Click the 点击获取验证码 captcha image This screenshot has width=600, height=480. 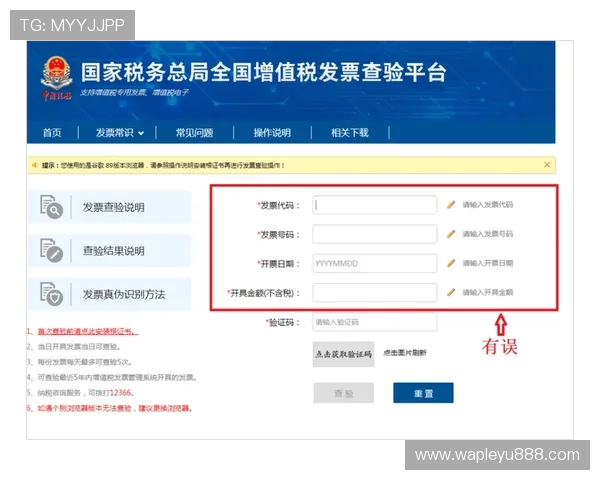pyautogui.click(x=343, y=354)
